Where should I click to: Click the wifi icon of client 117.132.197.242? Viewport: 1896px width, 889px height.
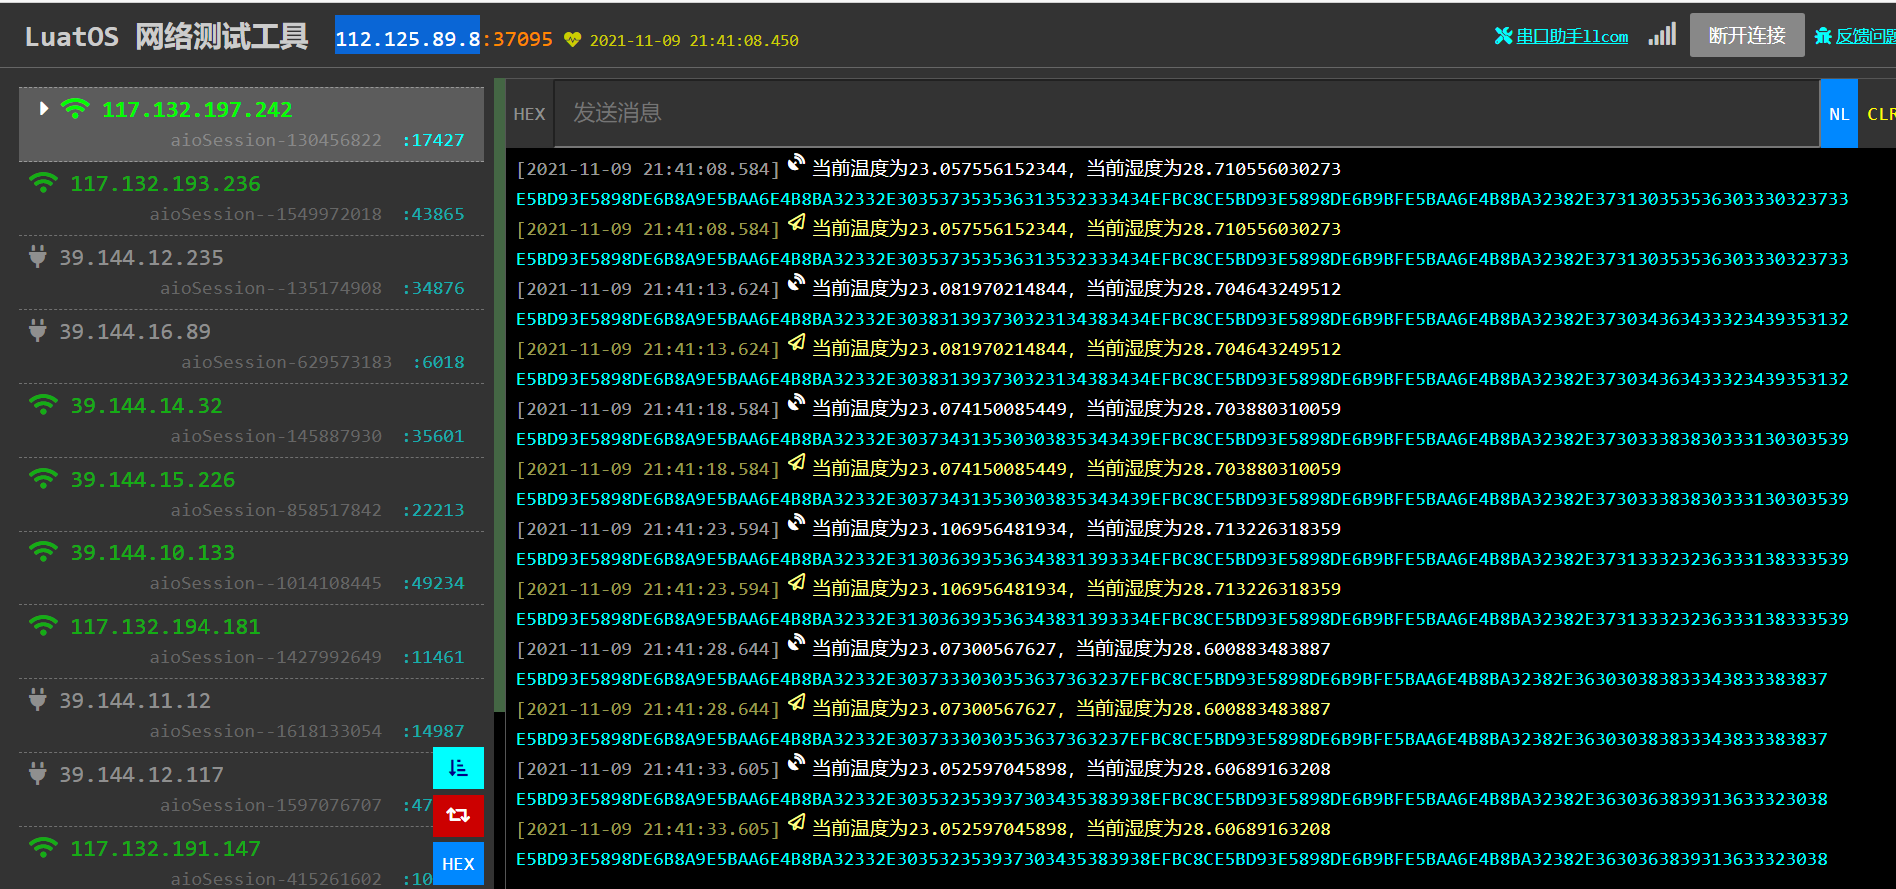(75, 108)
